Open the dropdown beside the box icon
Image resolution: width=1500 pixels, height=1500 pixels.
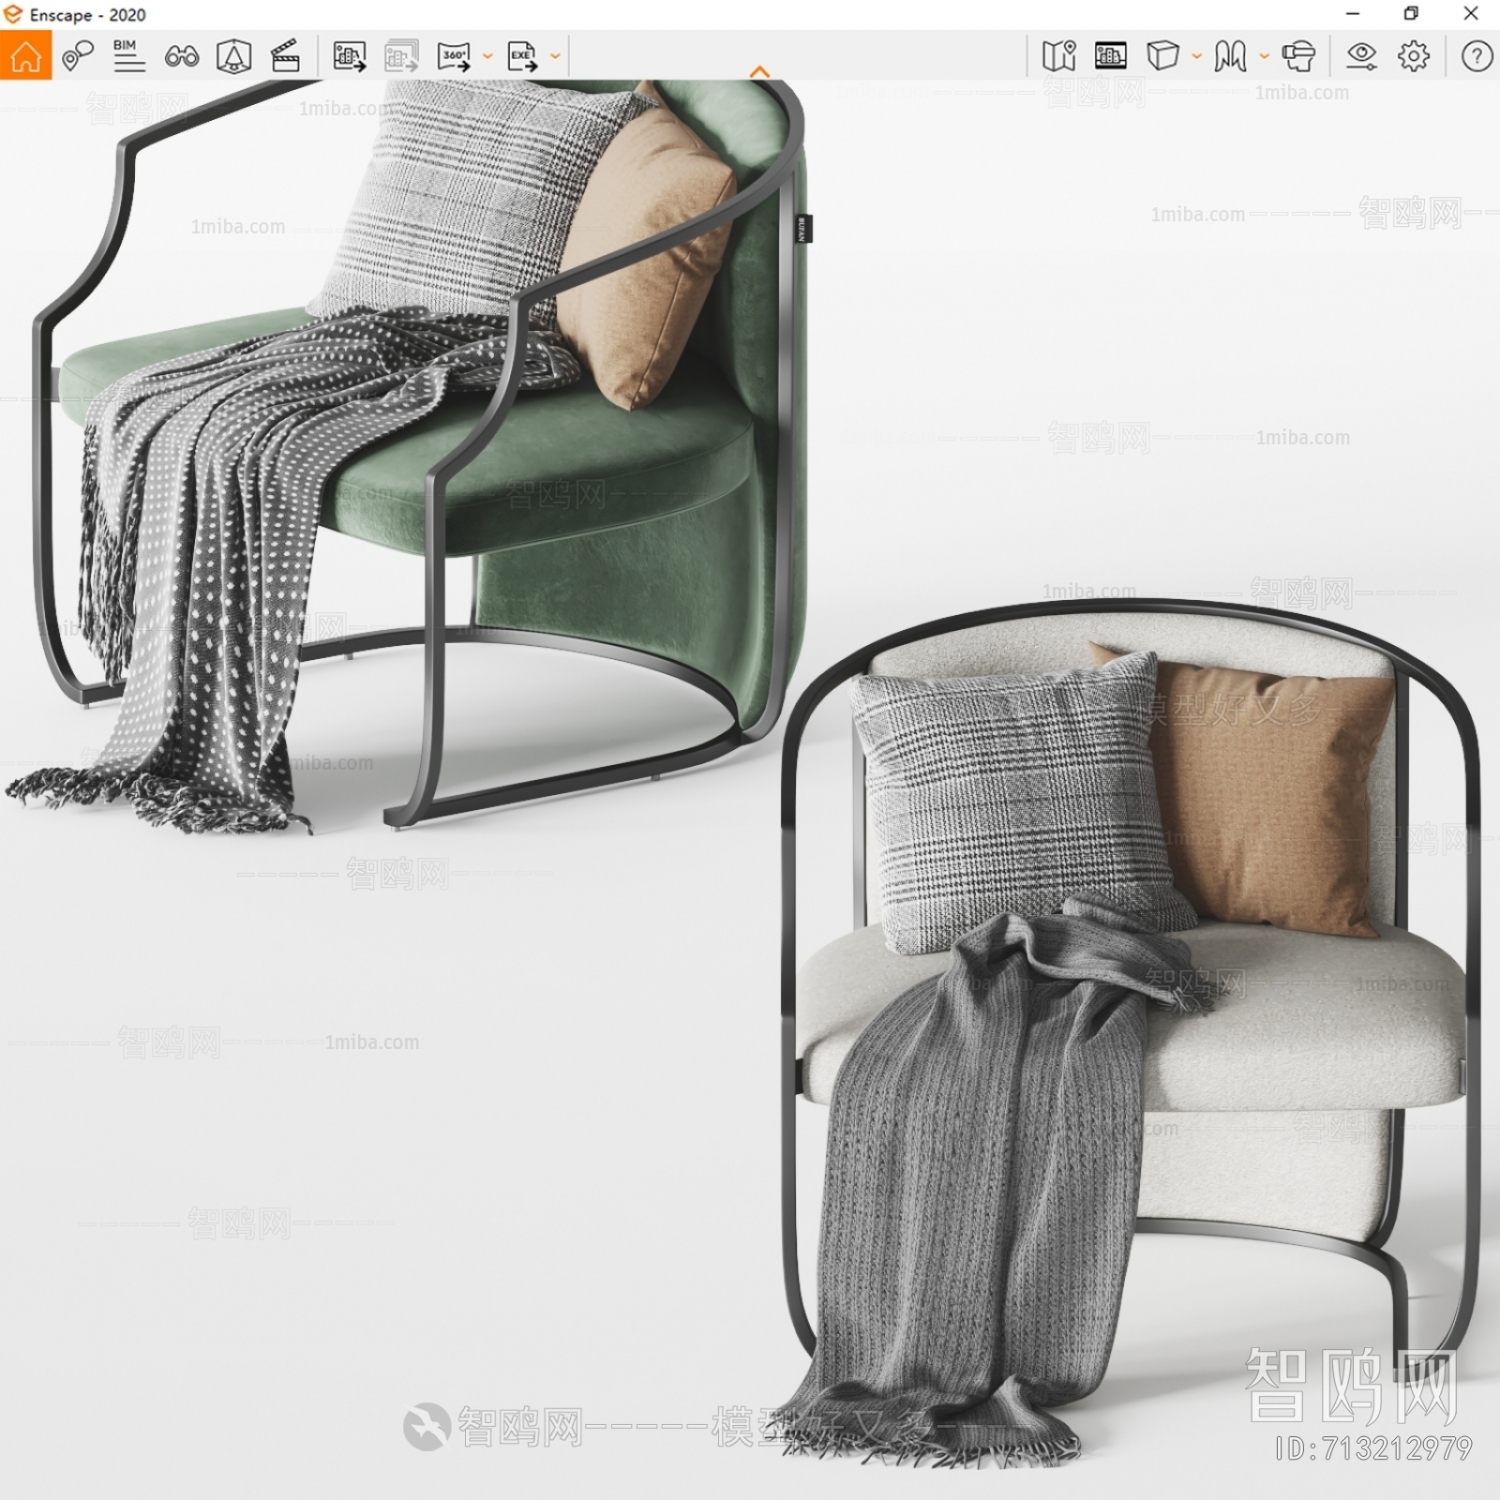[x=1197, y=57]
